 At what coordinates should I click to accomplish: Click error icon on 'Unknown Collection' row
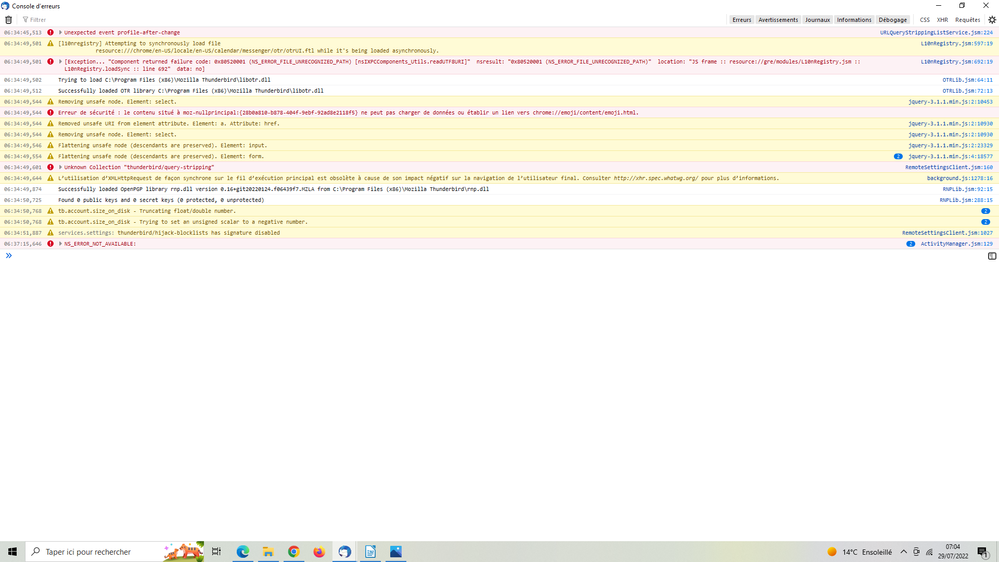(x=50, y=167)
